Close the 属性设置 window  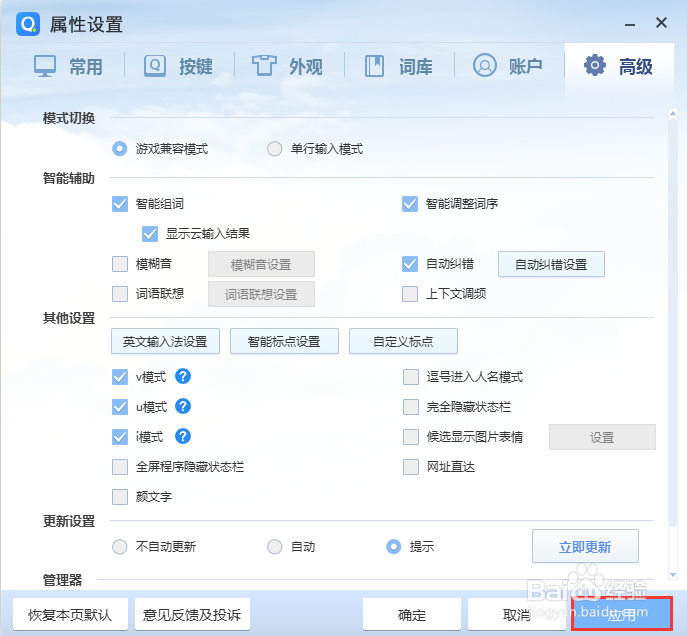[661, 23]
